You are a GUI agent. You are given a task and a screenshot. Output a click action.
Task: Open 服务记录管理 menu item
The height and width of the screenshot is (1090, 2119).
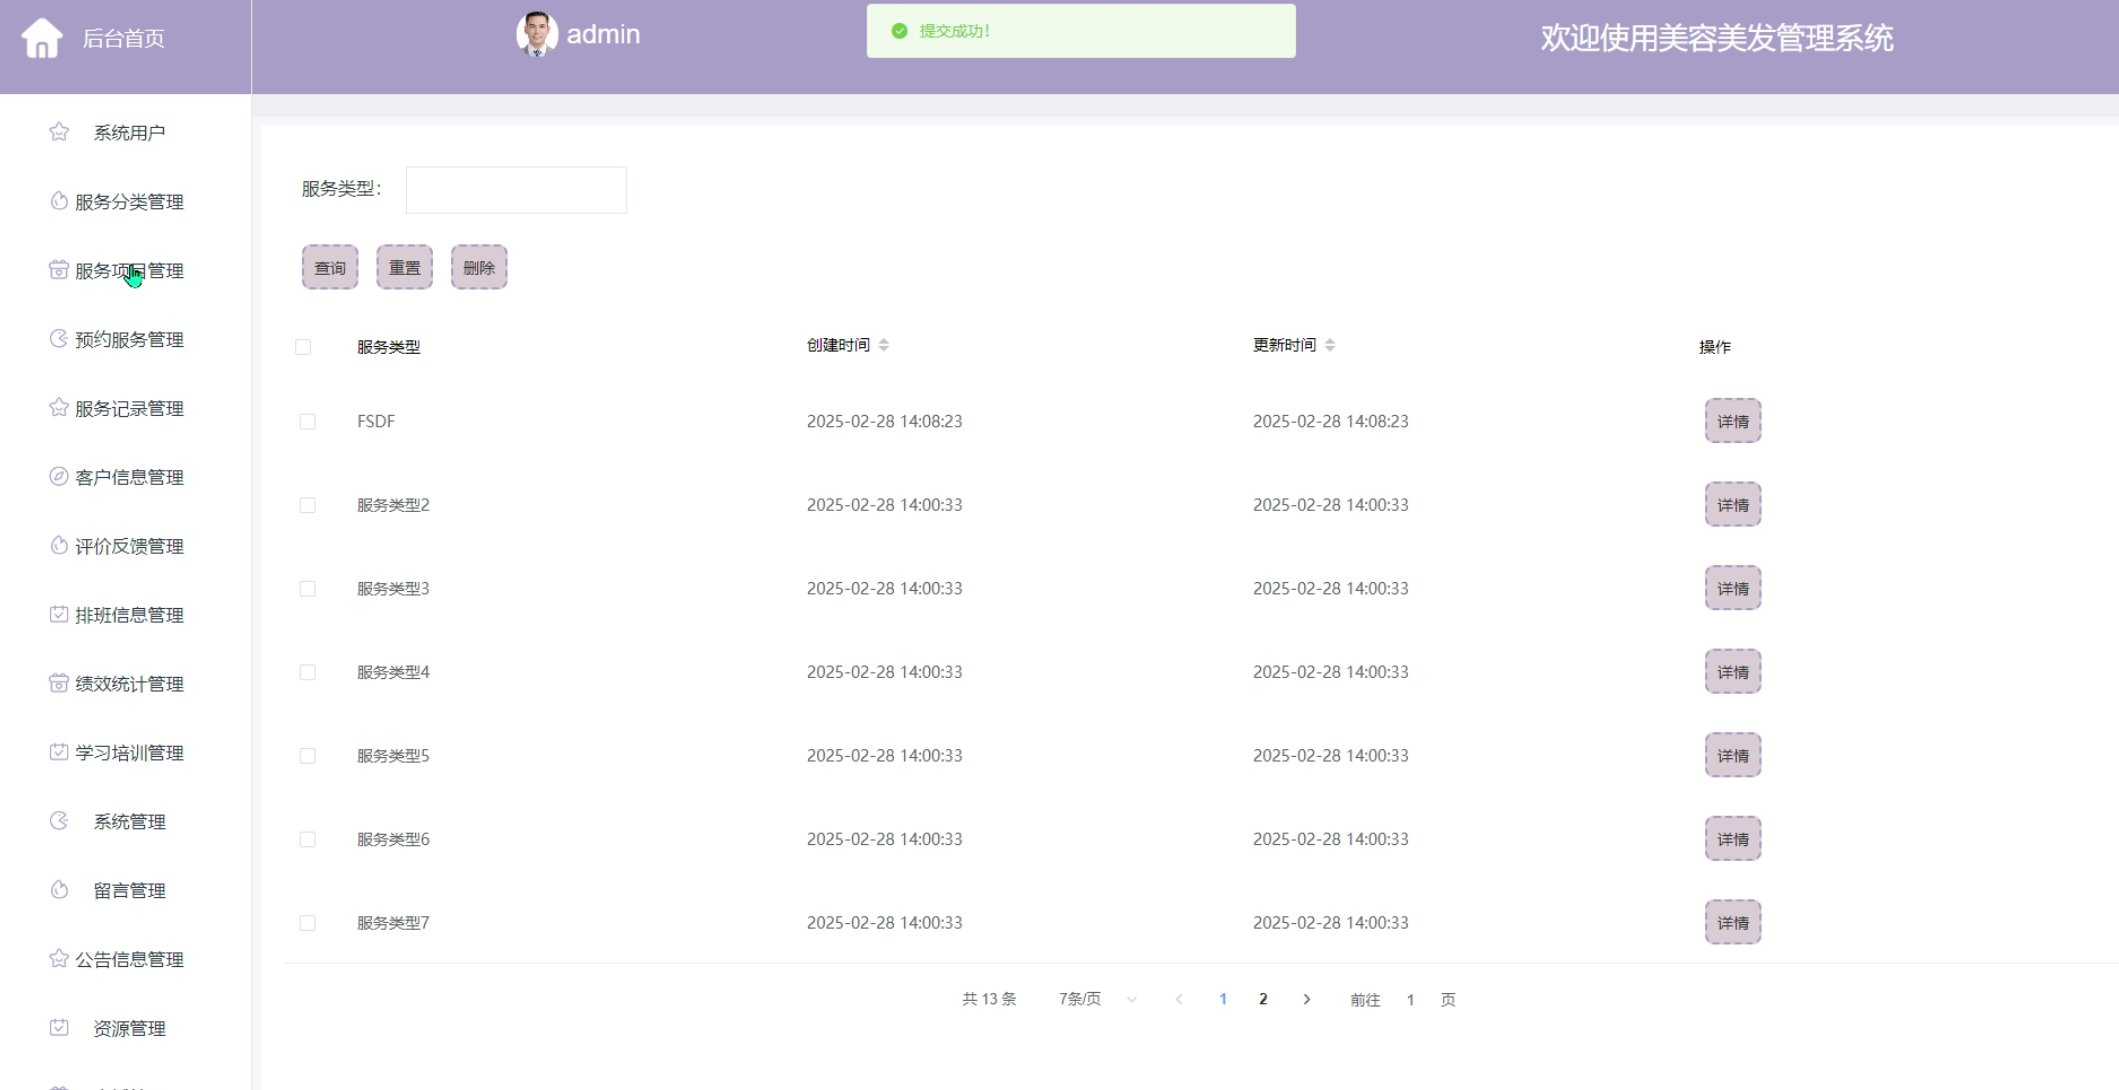129,408
